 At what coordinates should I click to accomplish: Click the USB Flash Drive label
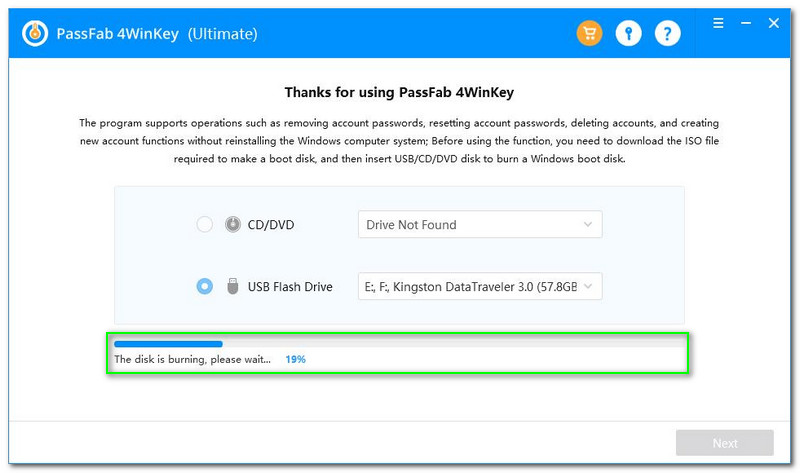(290, 287)
